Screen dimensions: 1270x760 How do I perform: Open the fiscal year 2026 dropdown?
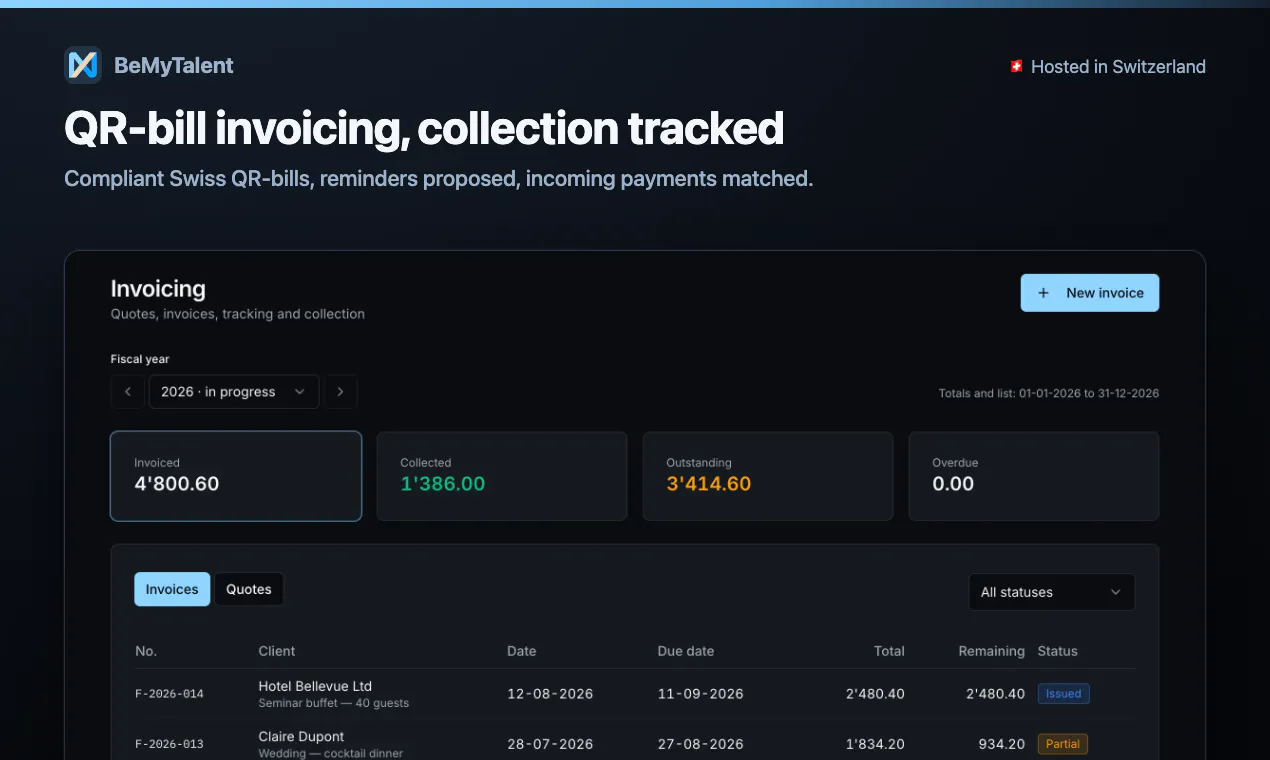pyautogui.click(x=234, y=392)
